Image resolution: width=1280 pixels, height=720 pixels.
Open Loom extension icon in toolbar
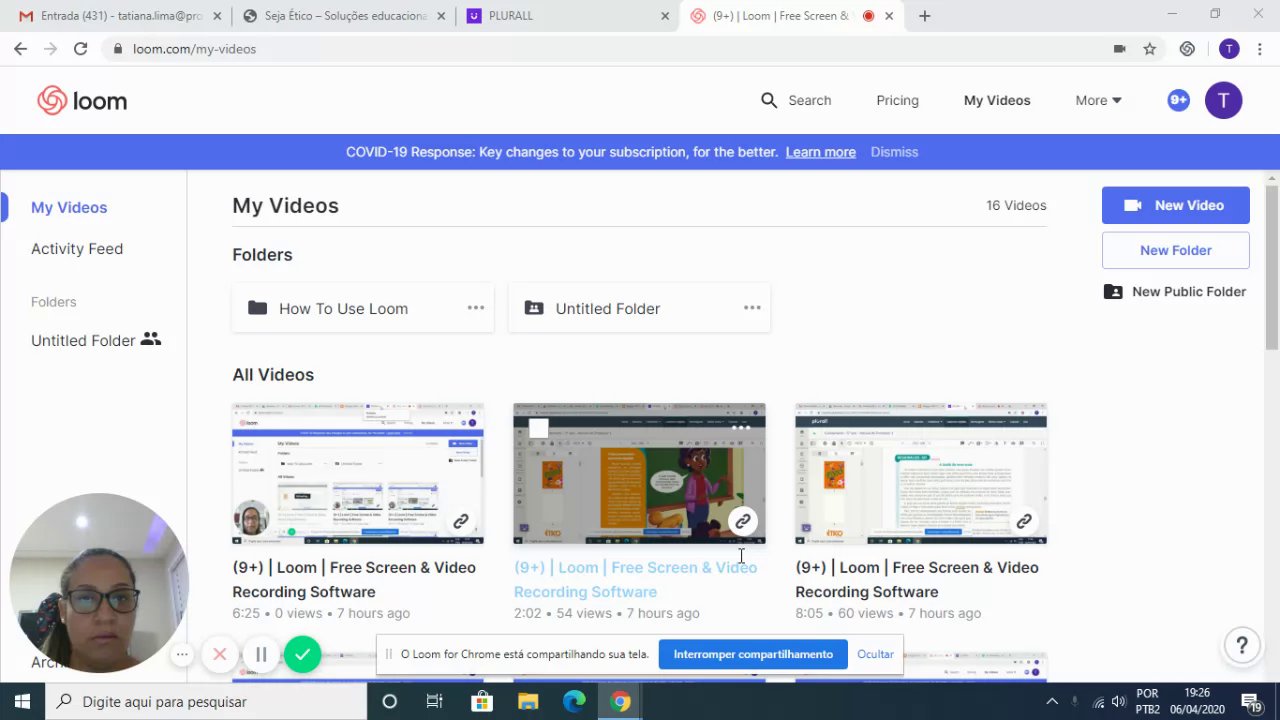[1187, 49]
